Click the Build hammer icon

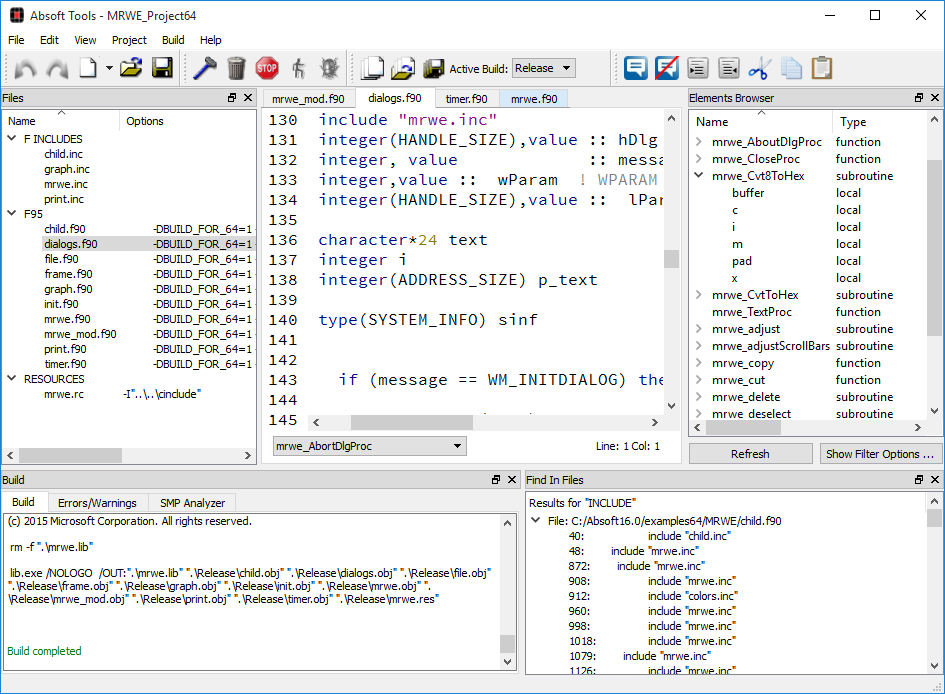pos(205,68)
